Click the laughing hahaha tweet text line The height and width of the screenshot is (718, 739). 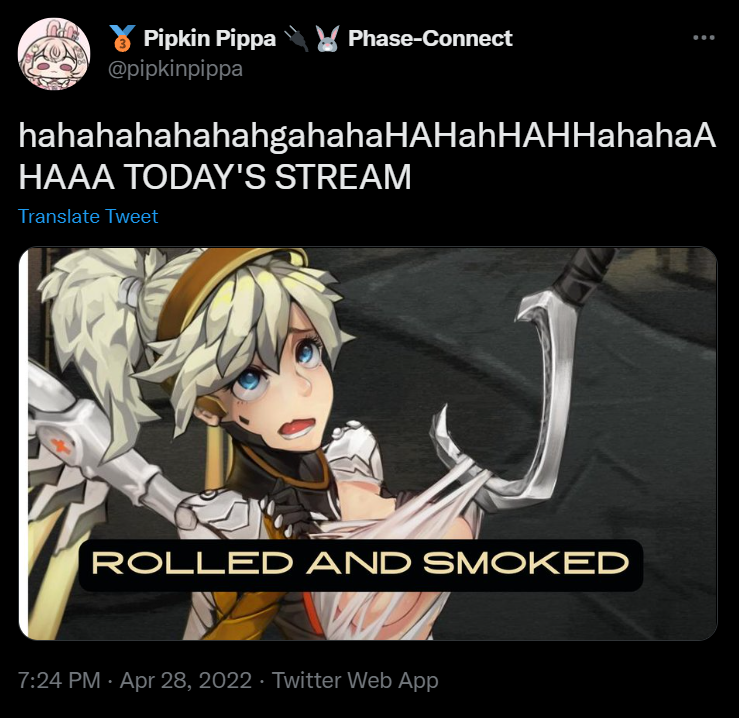click(x=367, y=136)
